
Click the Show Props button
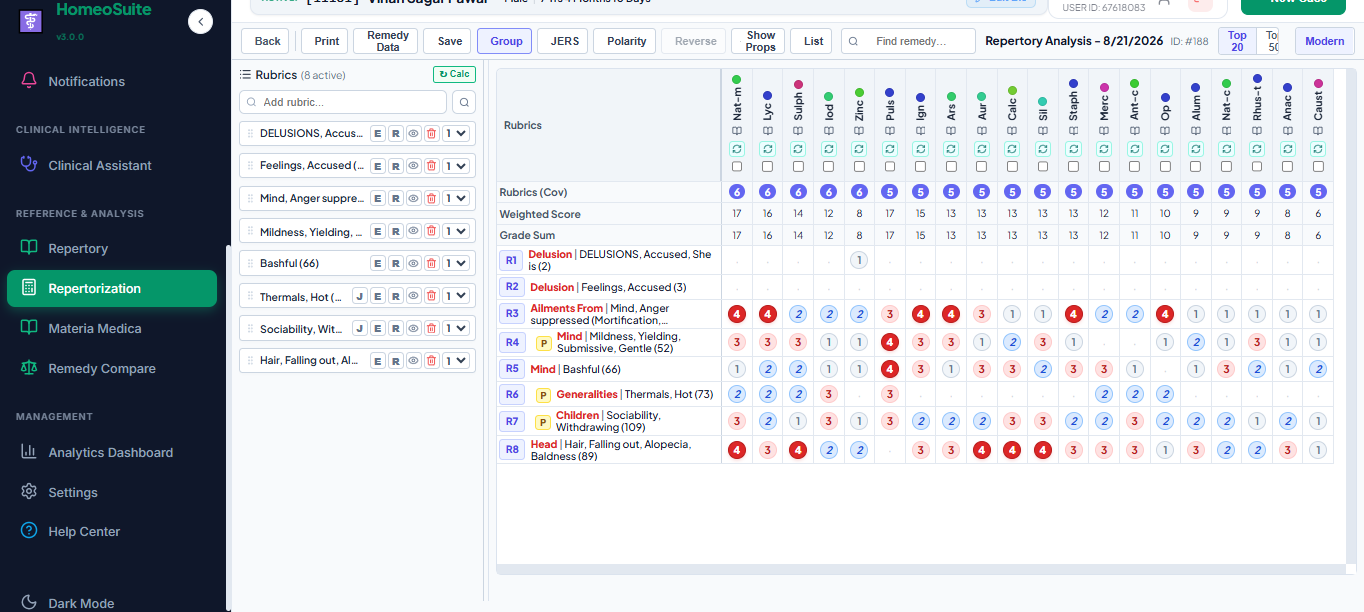point(760,41)
